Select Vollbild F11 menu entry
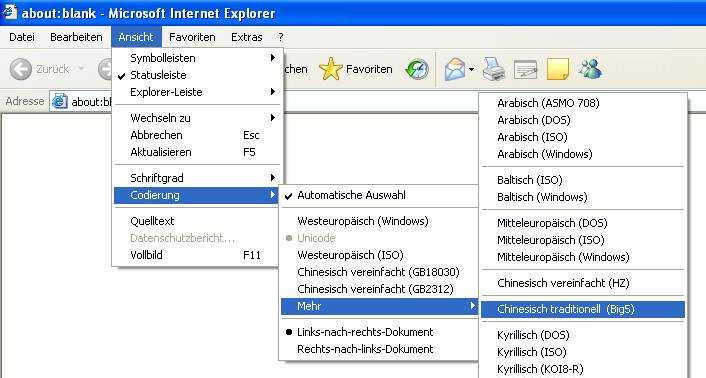The image size is (706, 378). 196,255
